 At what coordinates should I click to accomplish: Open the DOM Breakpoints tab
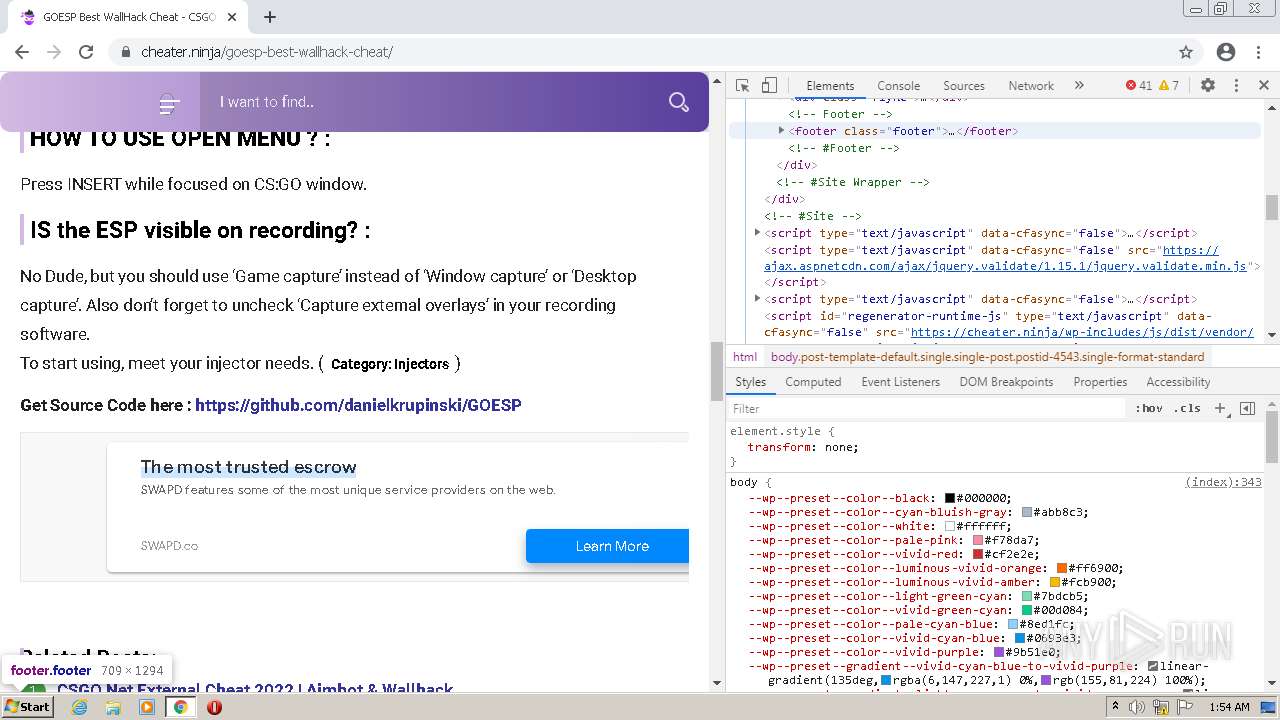(1006, 382)
